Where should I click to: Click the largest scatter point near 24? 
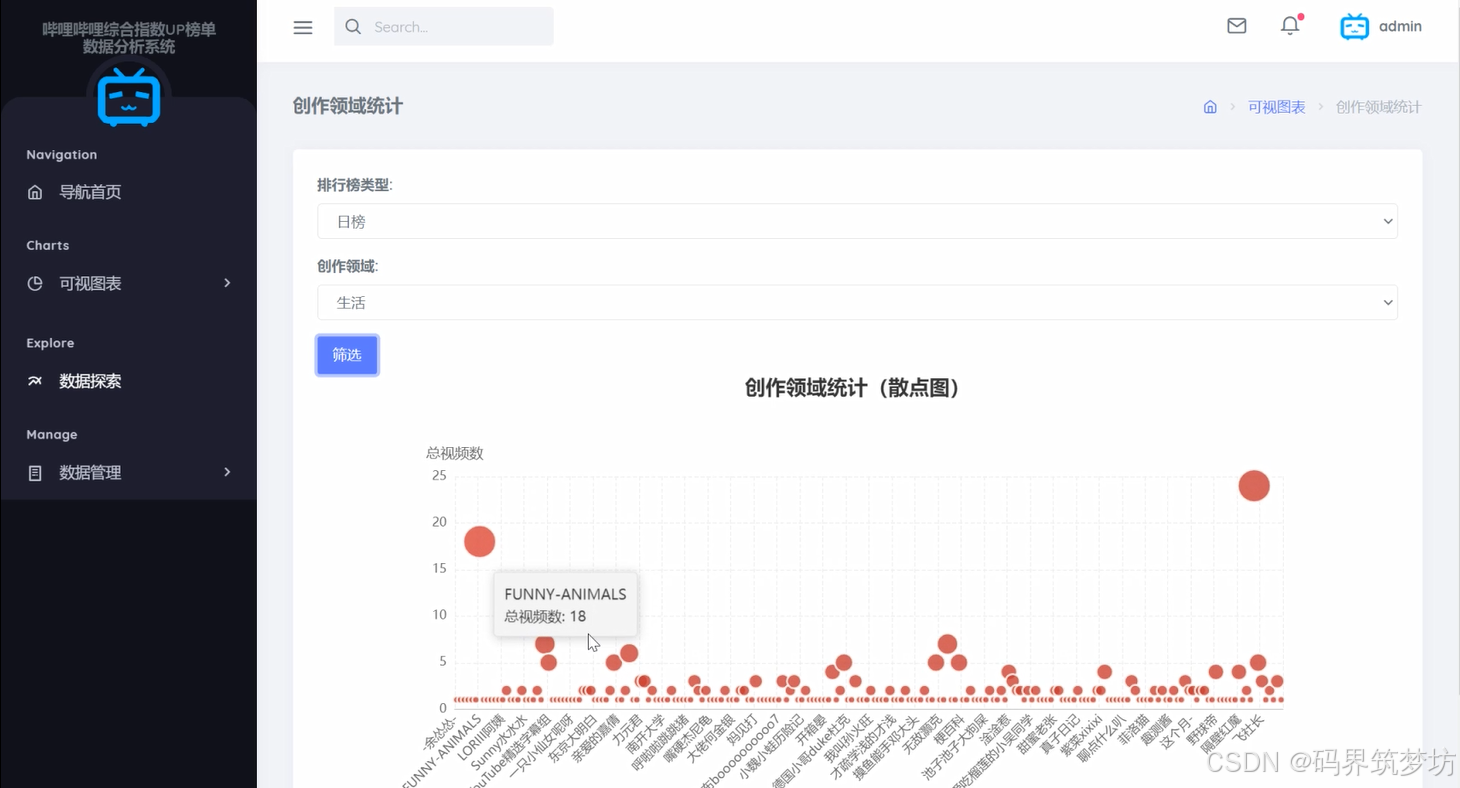coord(1254,486)
